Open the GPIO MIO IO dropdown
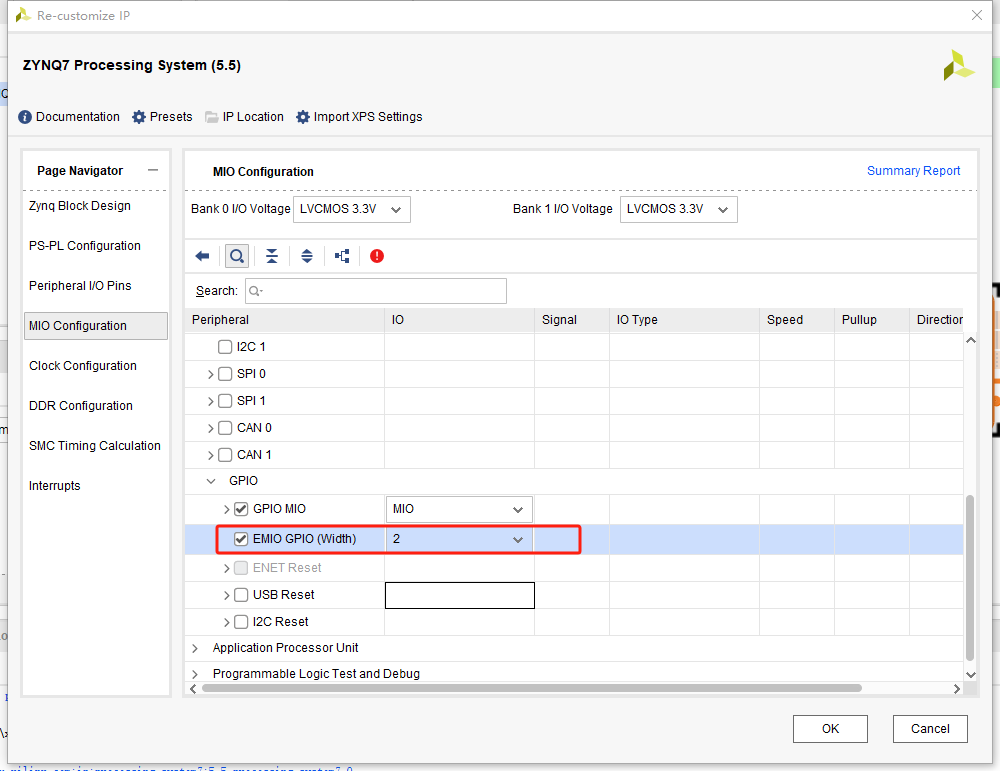 [x=459, y=509]
